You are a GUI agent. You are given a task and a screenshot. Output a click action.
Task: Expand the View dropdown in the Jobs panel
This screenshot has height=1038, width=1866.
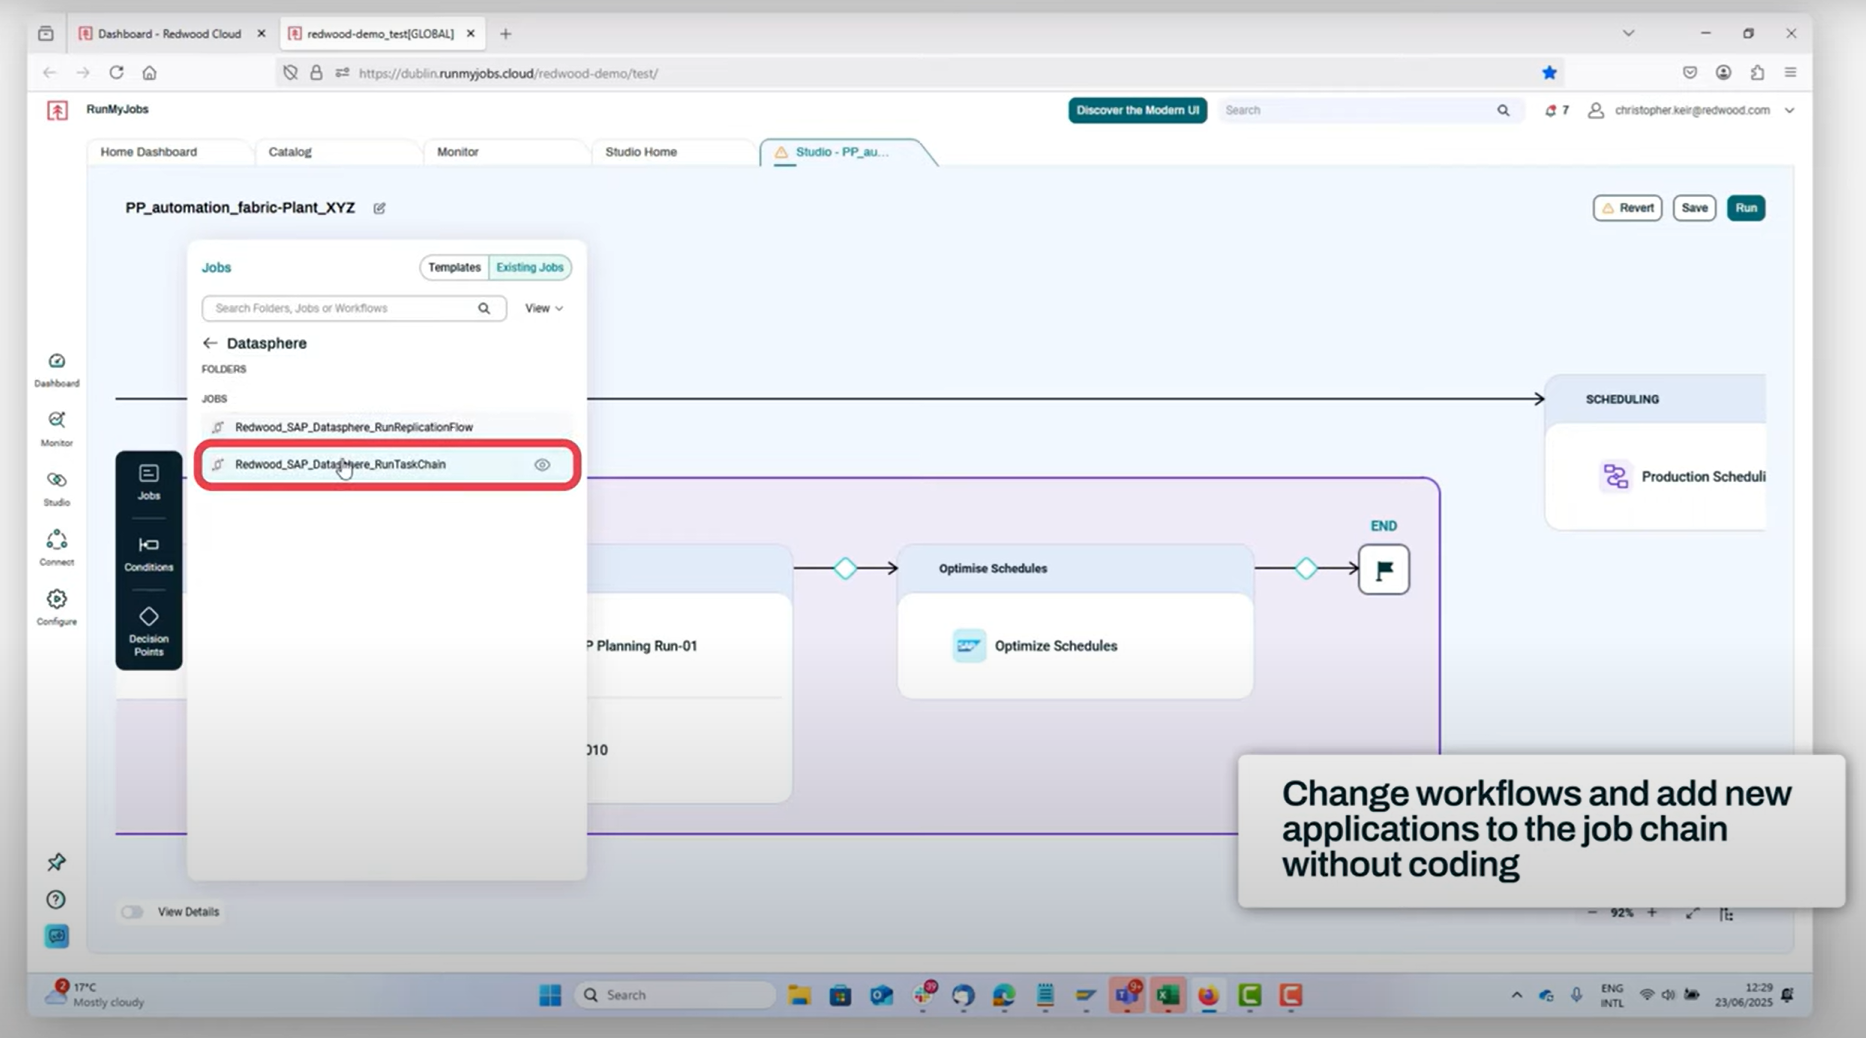544,308
